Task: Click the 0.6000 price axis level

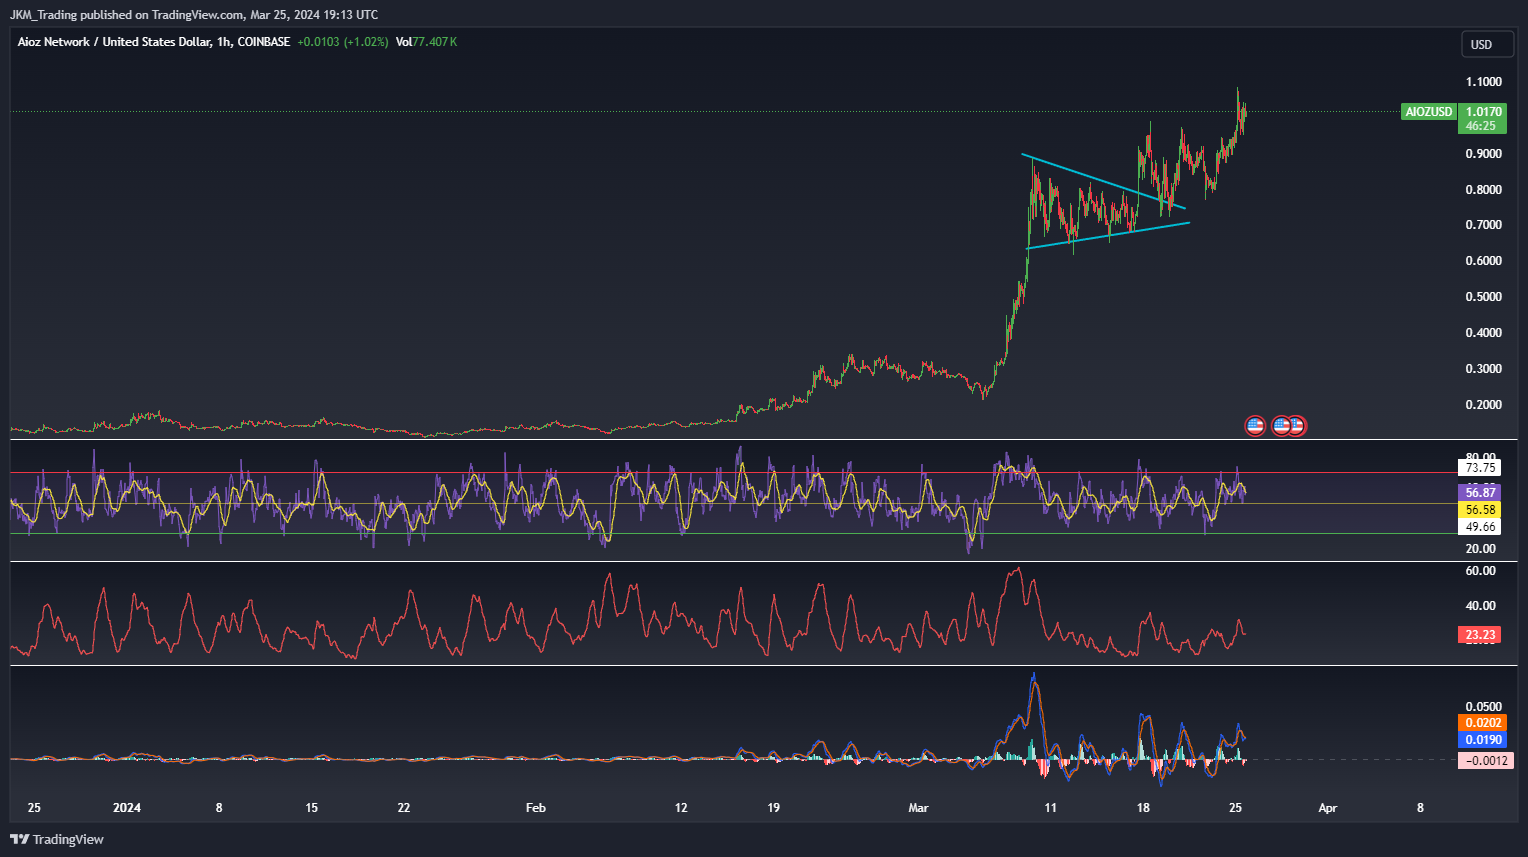Action: point(1483,261)
